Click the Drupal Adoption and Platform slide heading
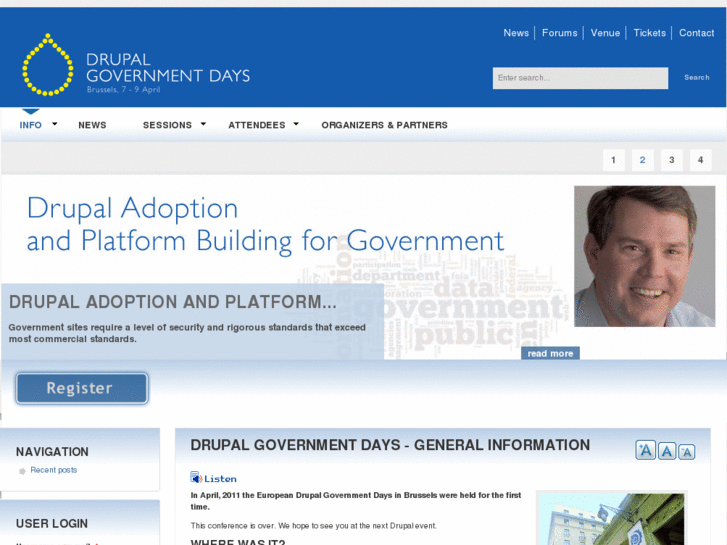This screenshot has width=727, height=545. (x=172, y=302)
